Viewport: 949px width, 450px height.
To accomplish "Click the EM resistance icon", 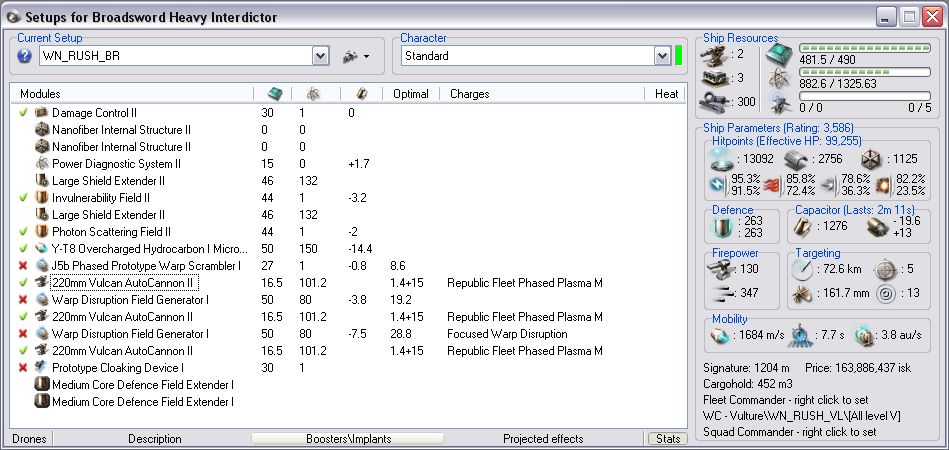I will click(719, 184).
